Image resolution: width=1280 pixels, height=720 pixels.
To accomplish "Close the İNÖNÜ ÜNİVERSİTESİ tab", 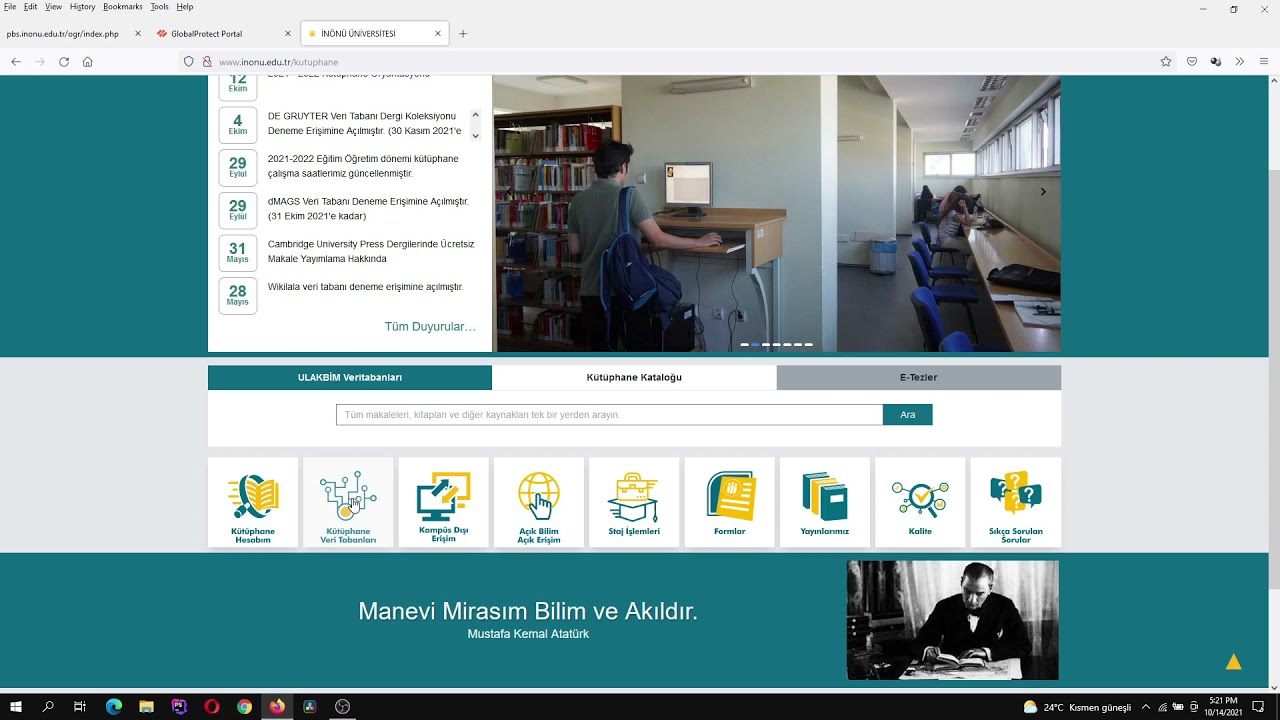I will point(438,34).
